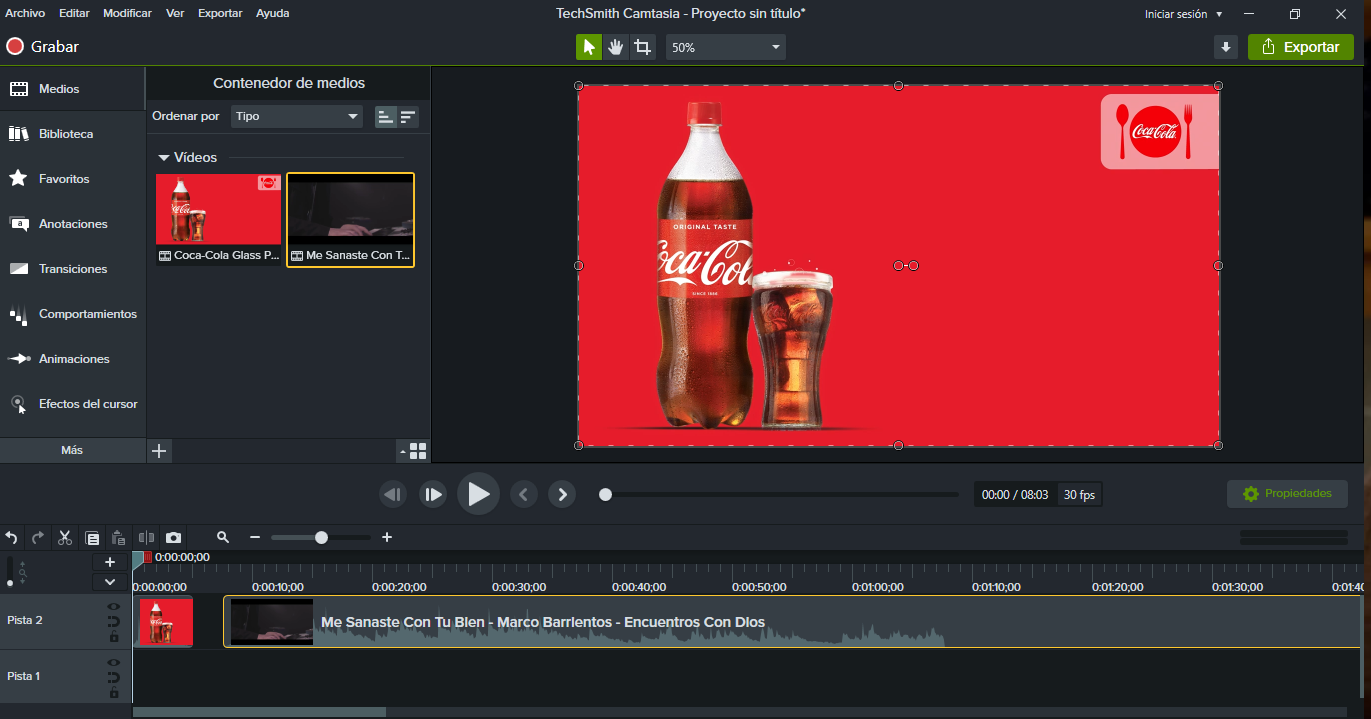Step forward one frame

[433, 494]
